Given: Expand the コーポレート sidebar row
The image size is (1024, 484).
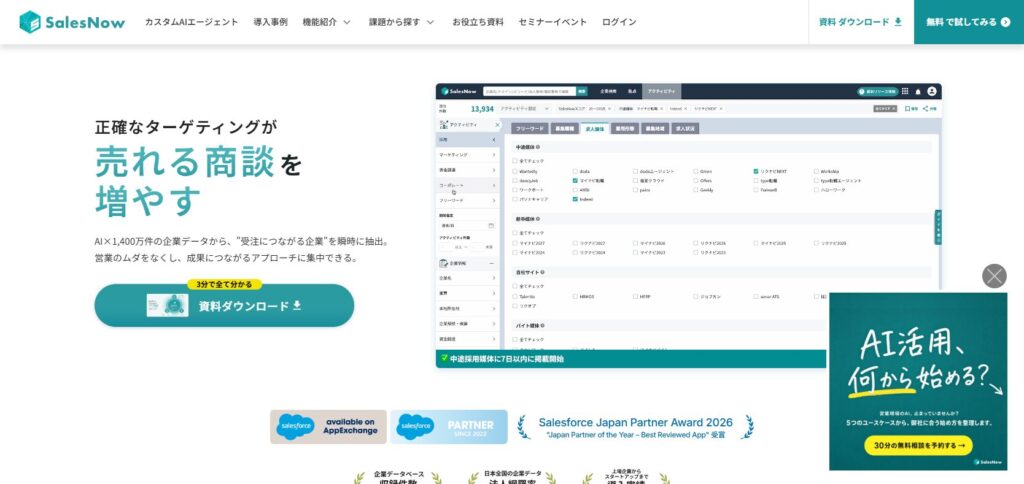Looking at the screenshot, I should pyautogui.click(x=468, y=186).
